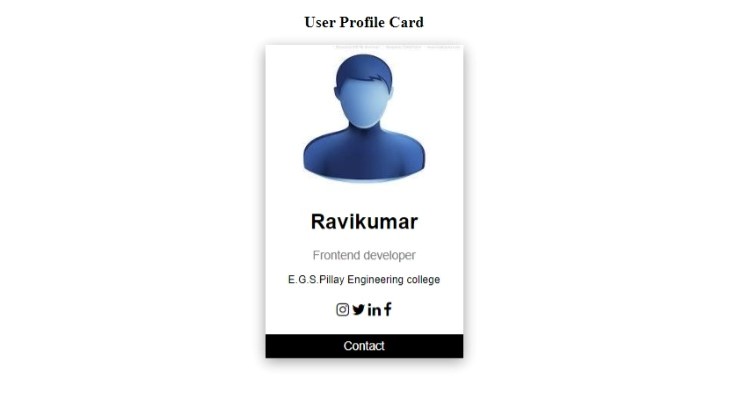Image resolution: width=750 pixels, height=420 pixels.
Task: Click the word Card in the heading
Action: pos(406,22)
